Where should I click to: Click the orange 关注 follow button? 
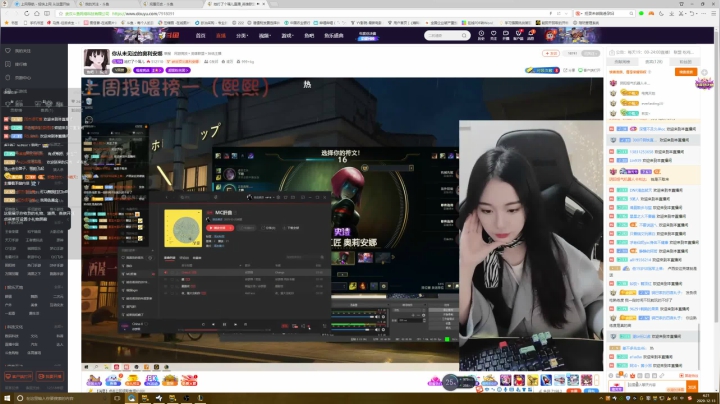tap(551, 53)
